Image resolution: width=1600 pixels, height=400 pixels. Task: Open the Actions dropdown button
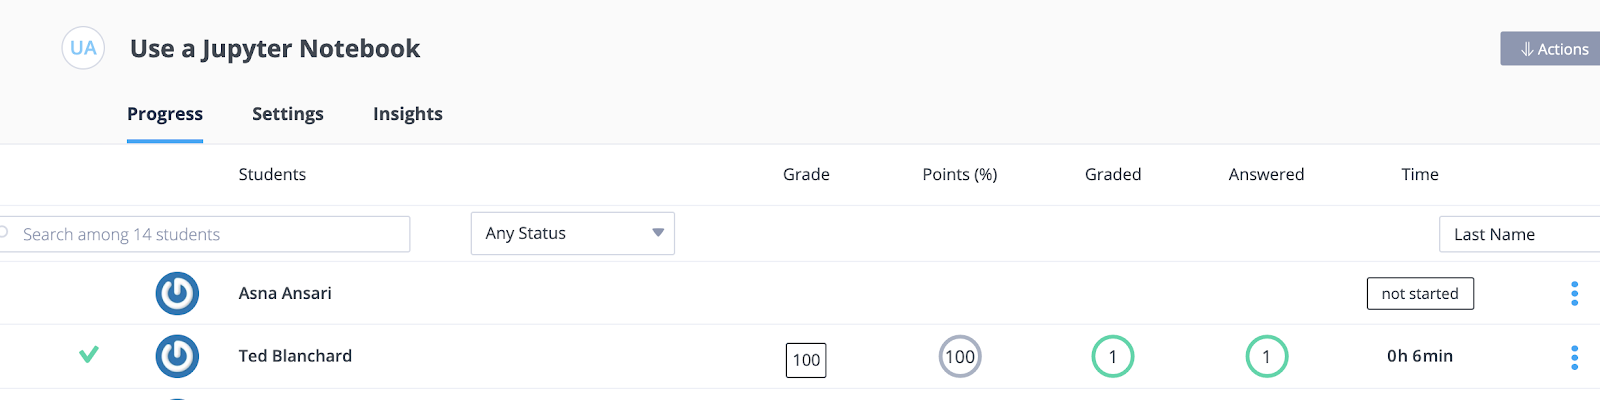1550,49
